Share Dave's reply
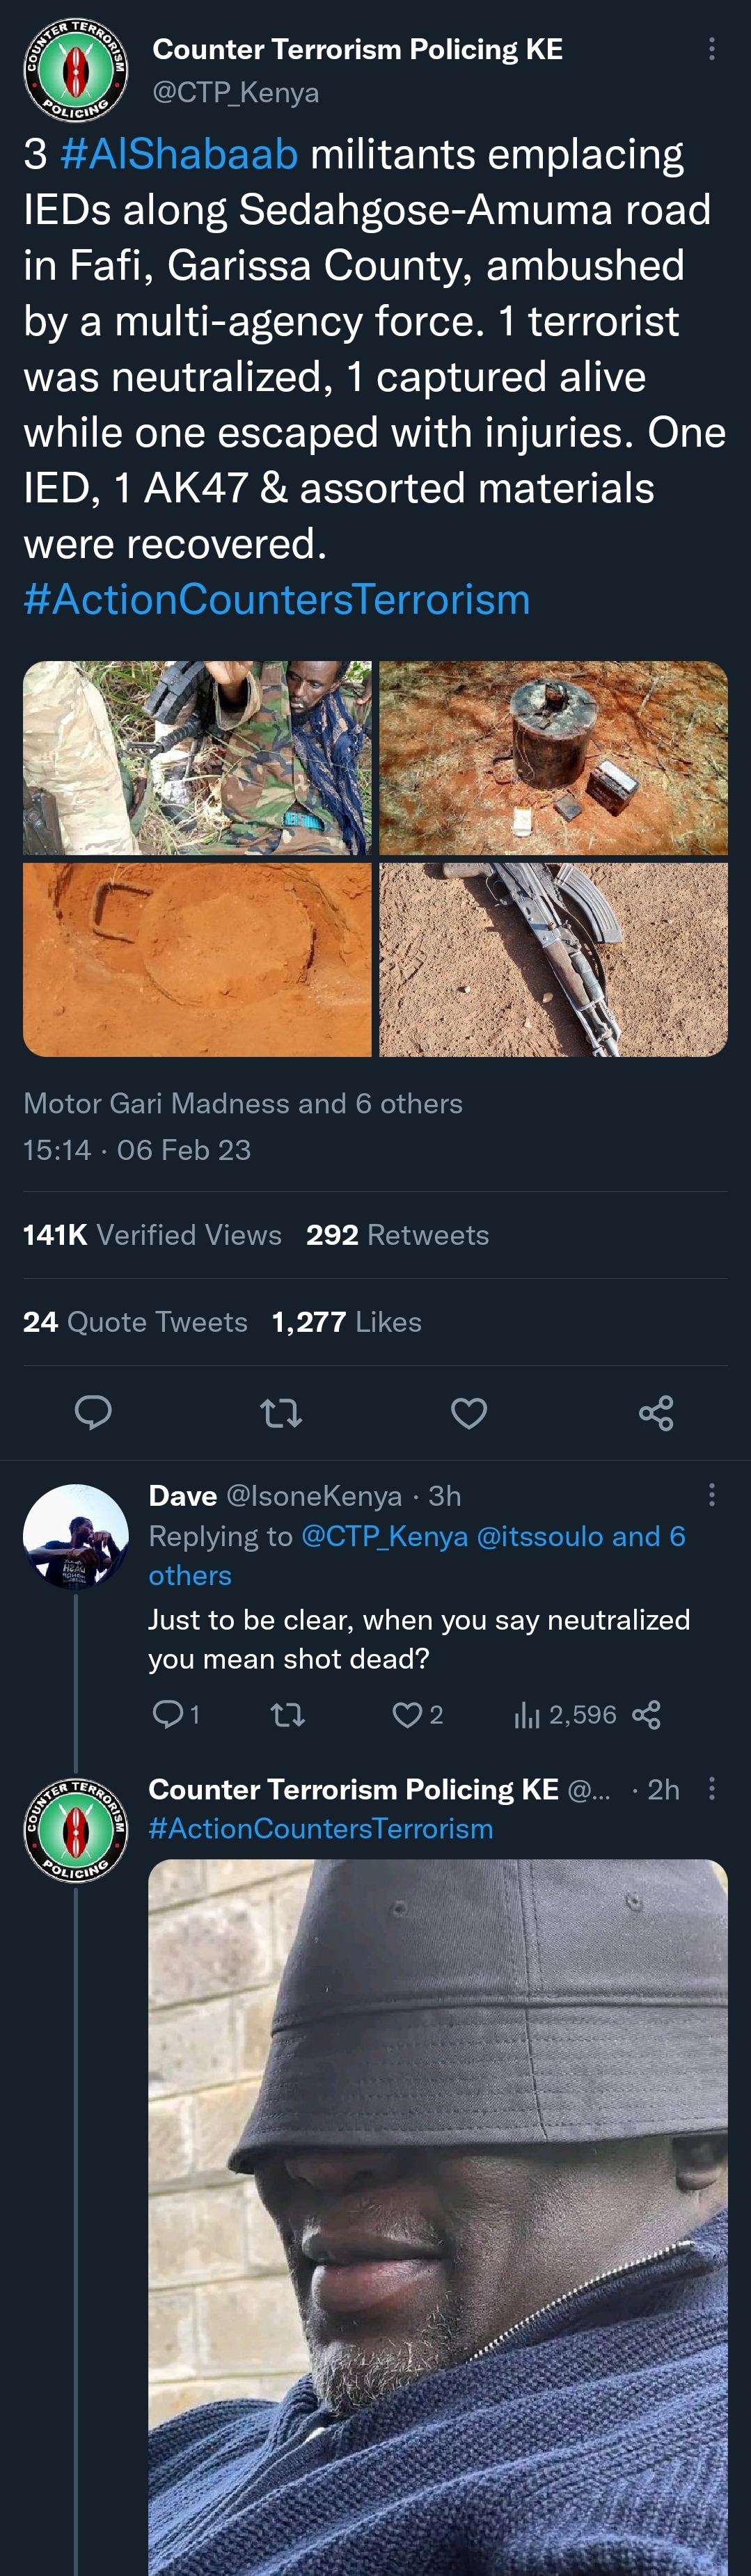 coord(647,1715)
